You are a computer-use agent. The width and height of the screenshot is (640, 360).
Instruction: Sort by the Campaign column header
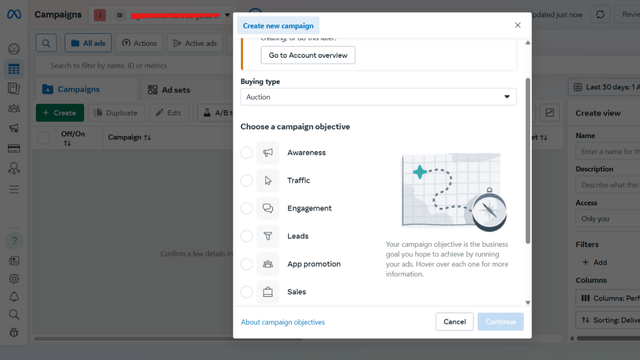(x=129, y=138)
